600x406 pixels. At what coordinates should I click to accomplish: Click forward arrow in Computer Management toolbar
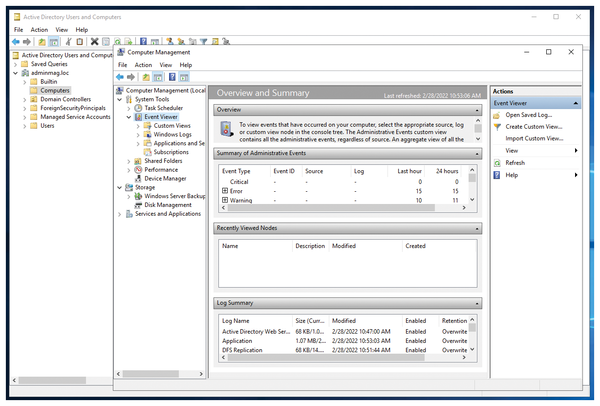pos(131,77)
